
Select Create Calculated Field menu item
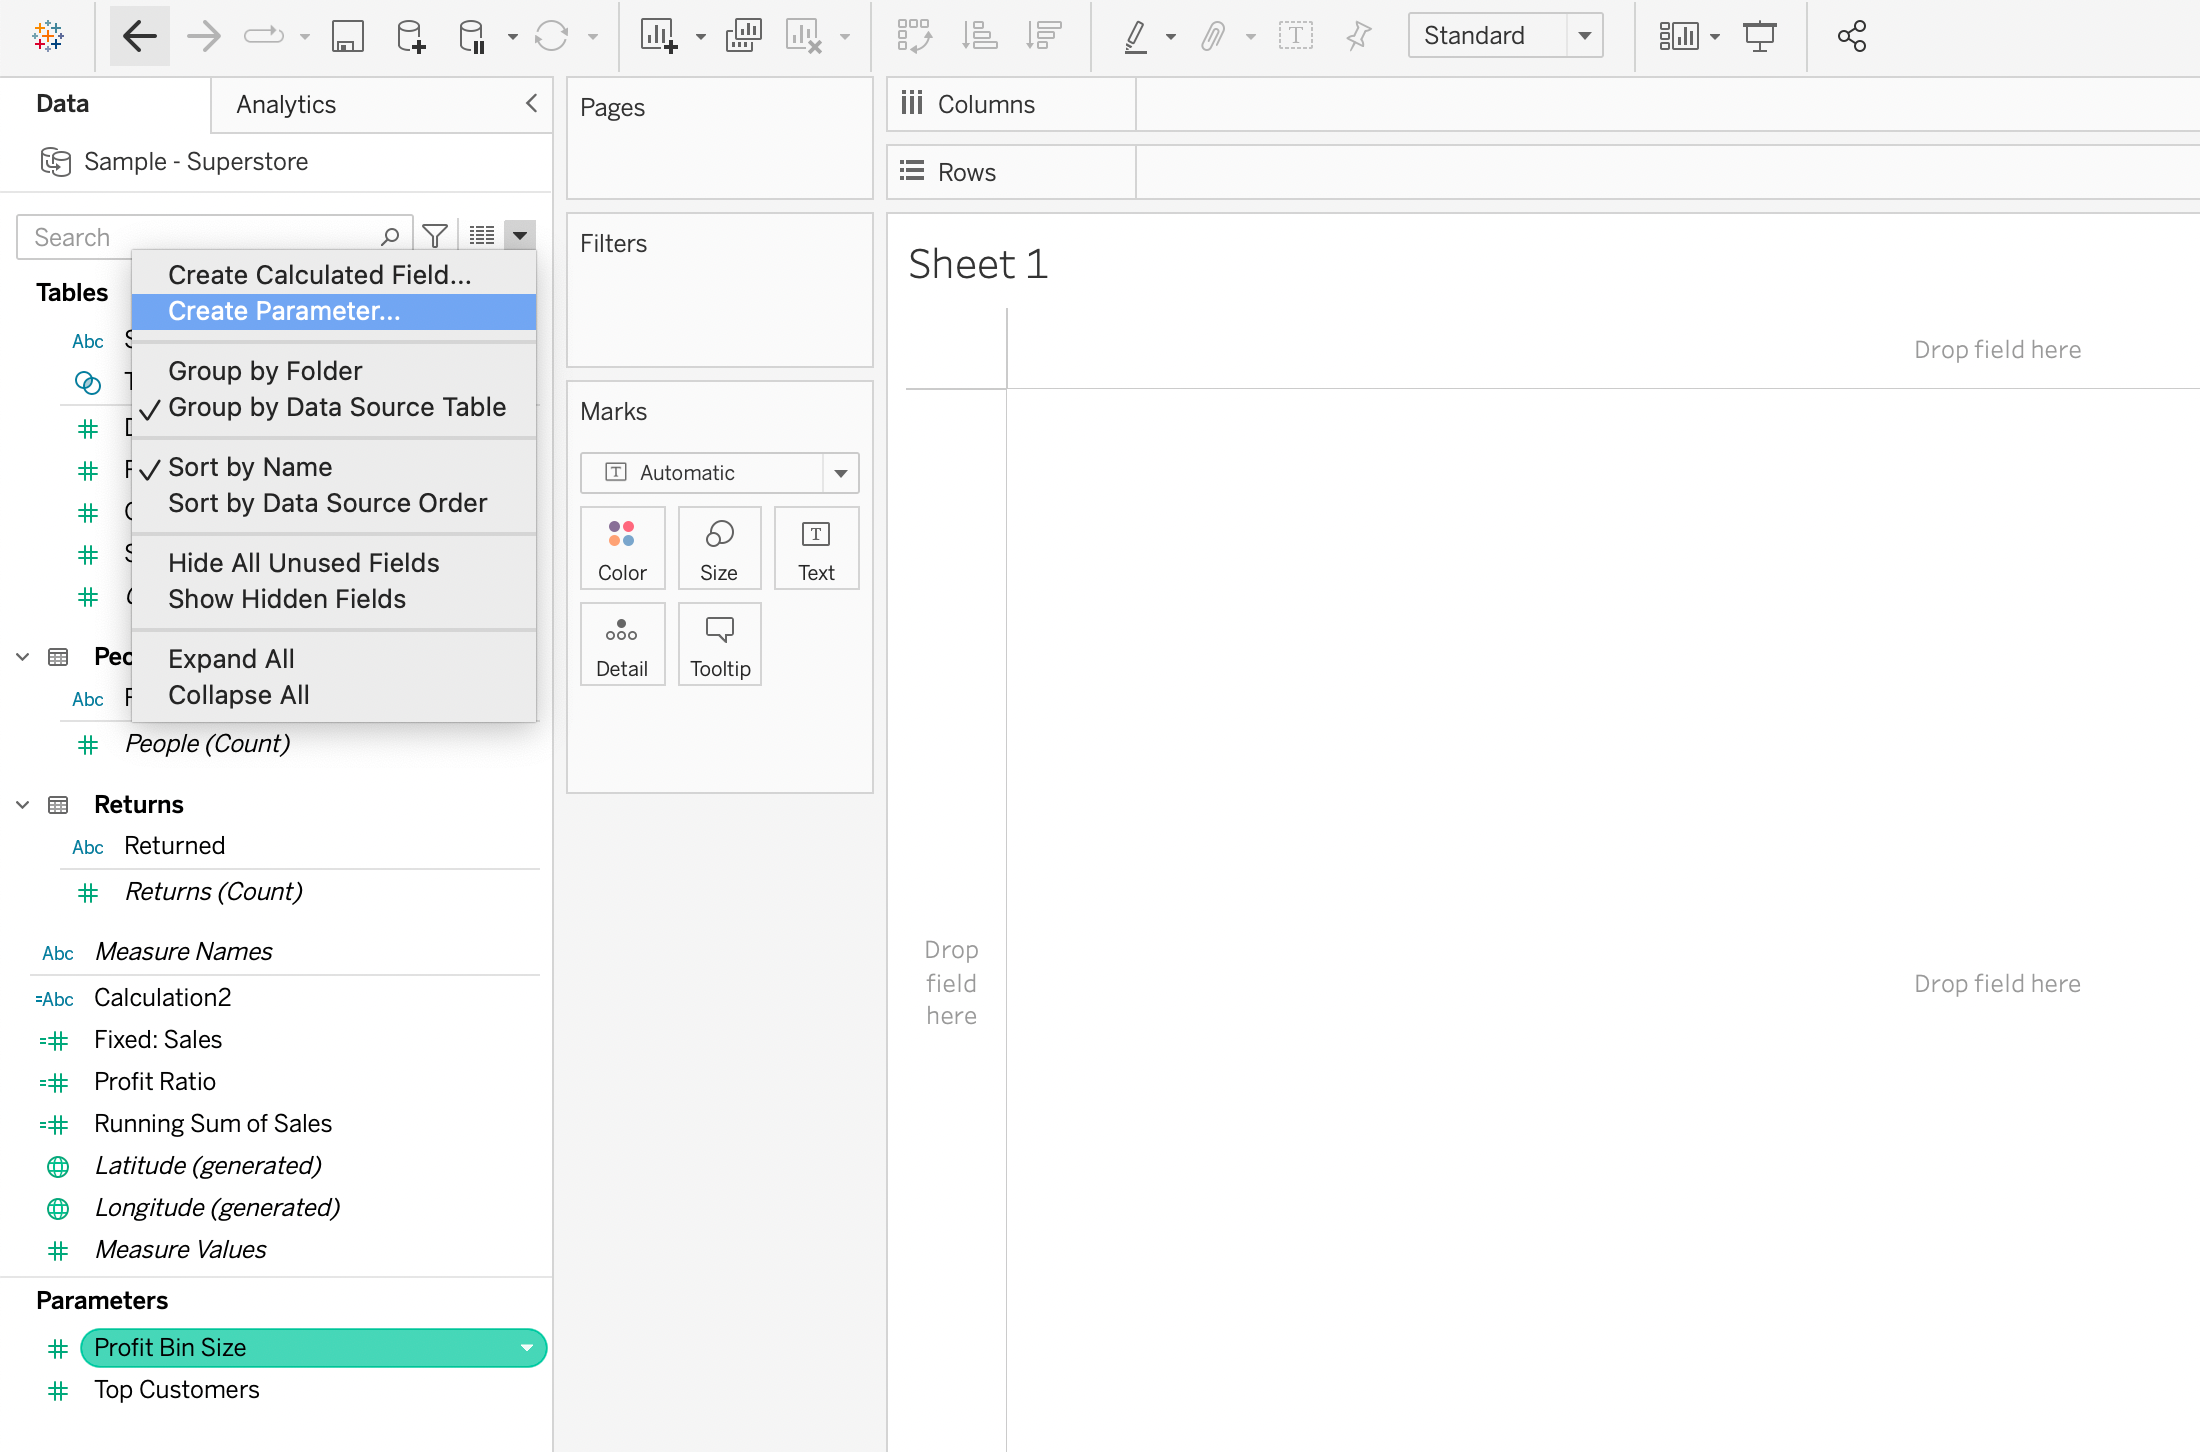coord(318,272)
